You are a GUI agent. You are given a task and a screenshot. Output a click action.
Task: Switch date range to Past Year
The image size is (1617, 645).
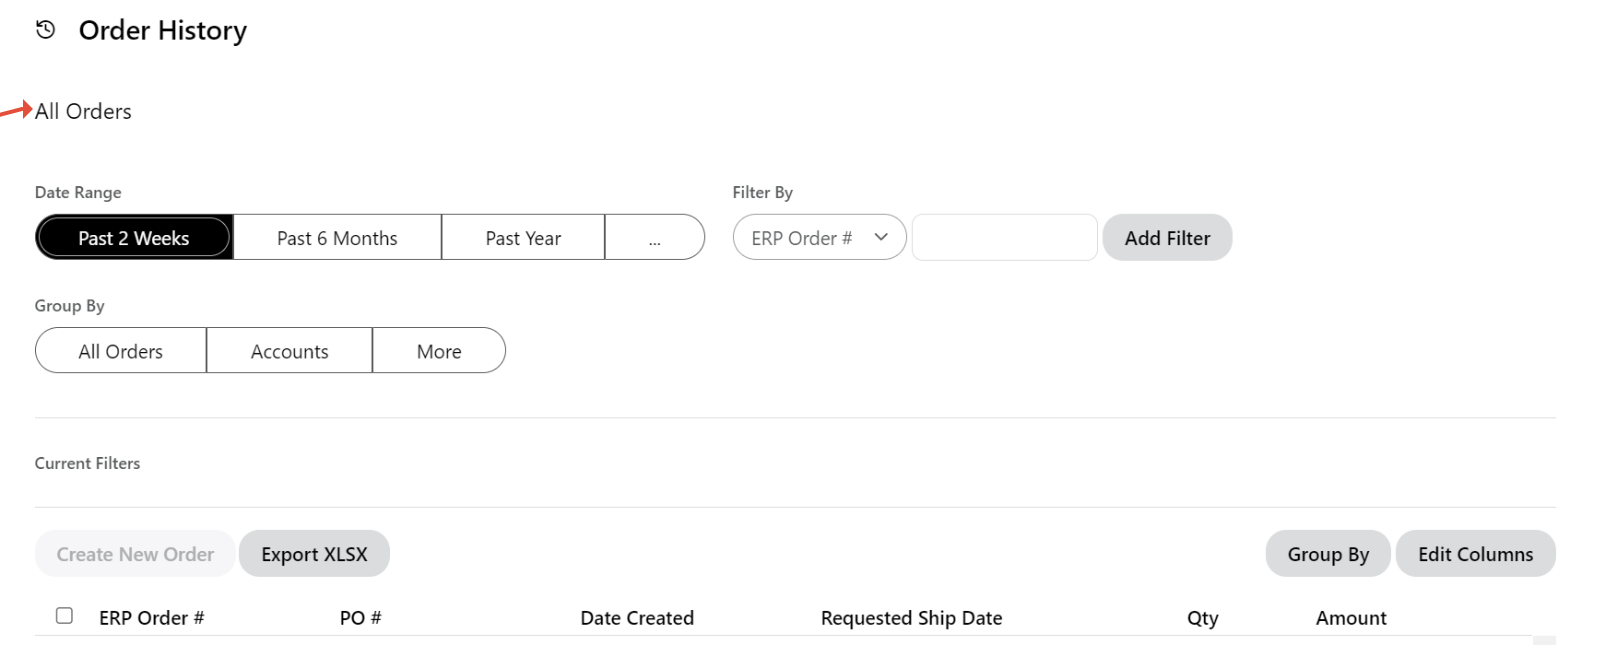[x=523, y=238]
